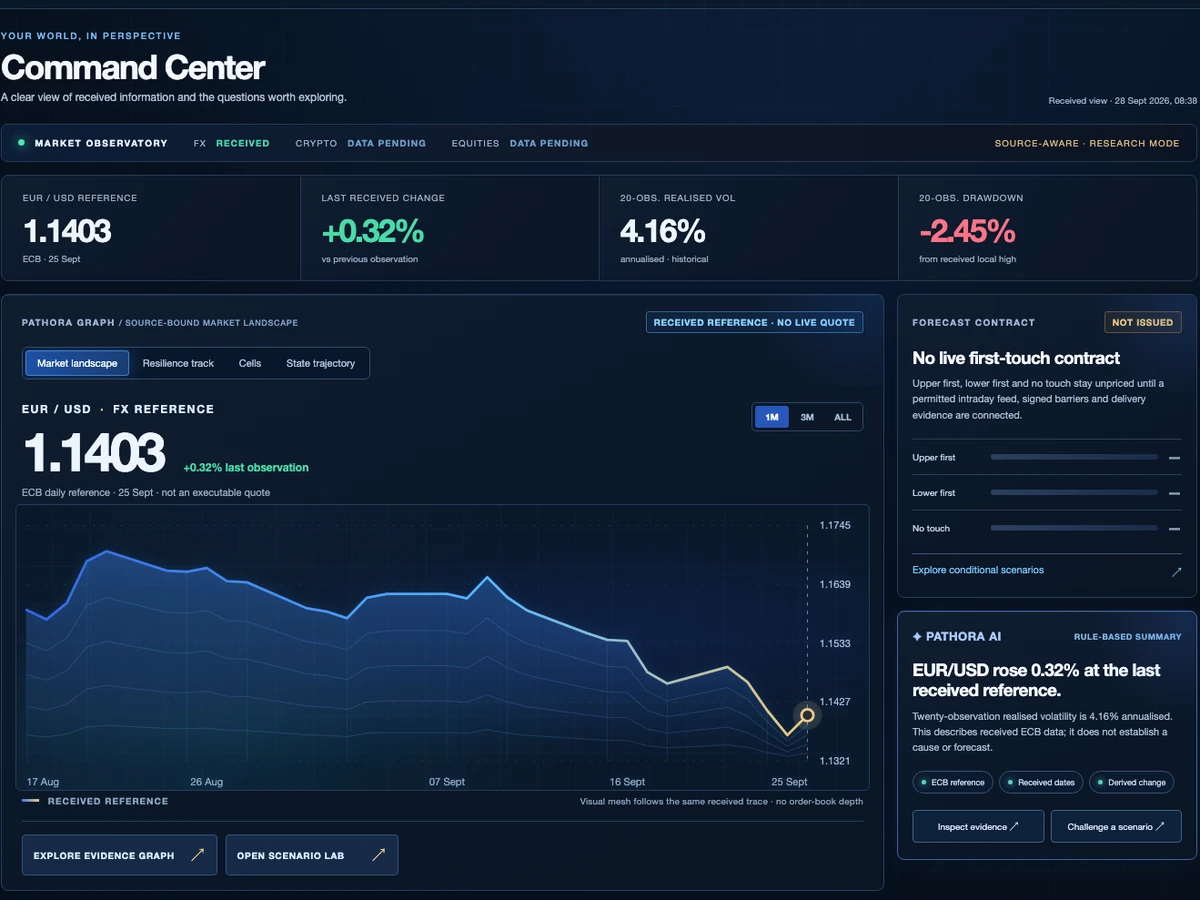
Task: Click the Derived change chip
Action: pos(1131,782)
